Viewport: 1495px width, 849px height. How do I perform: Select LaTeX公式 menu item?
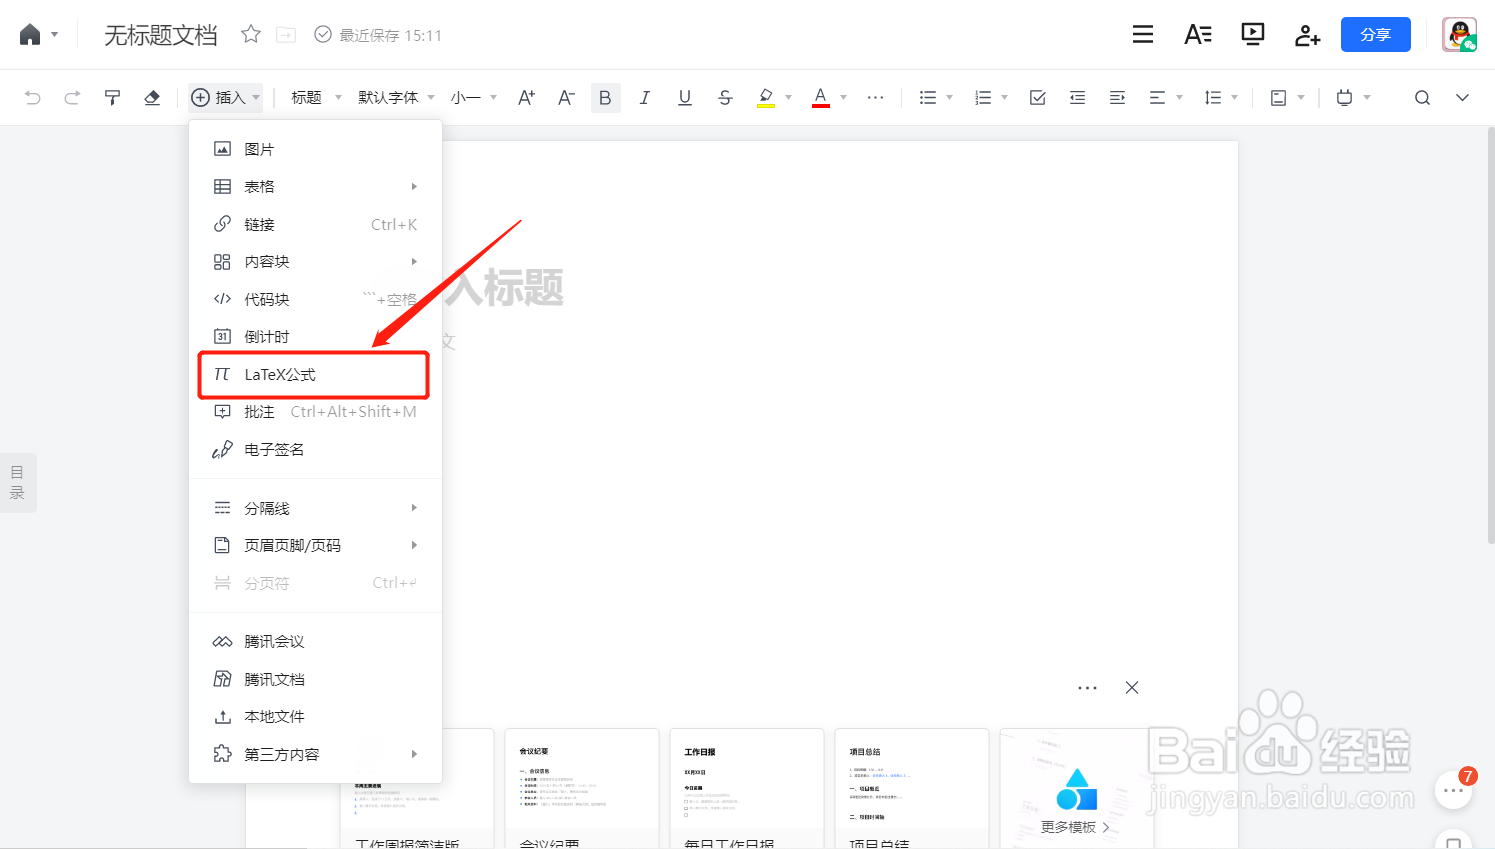(315, 374)
